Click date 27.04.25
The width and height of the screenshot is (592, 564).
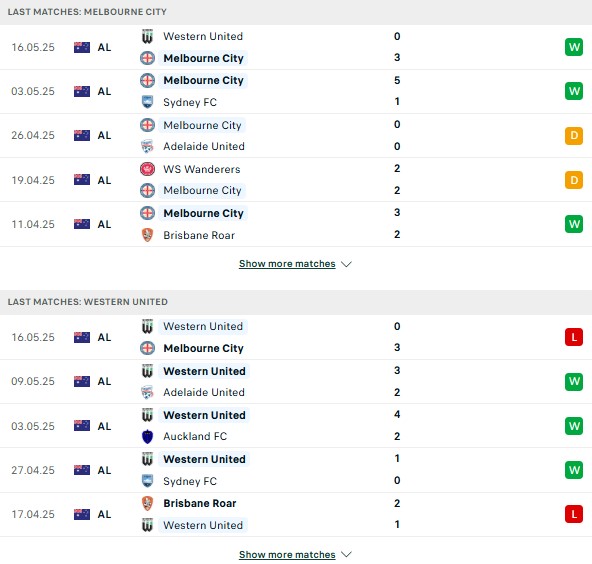(33, 470)
